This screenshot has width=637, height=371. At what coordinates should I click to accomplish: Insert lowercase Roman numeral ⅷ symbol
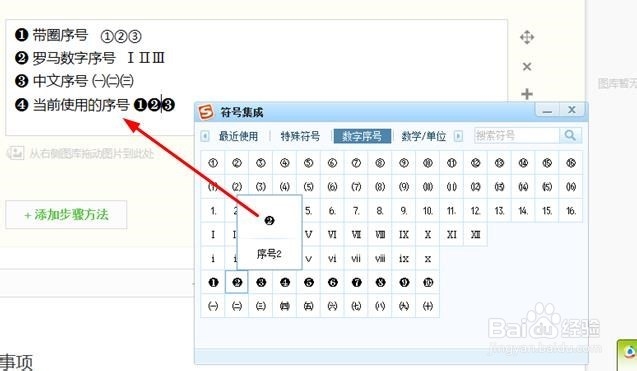click(380, 258)
